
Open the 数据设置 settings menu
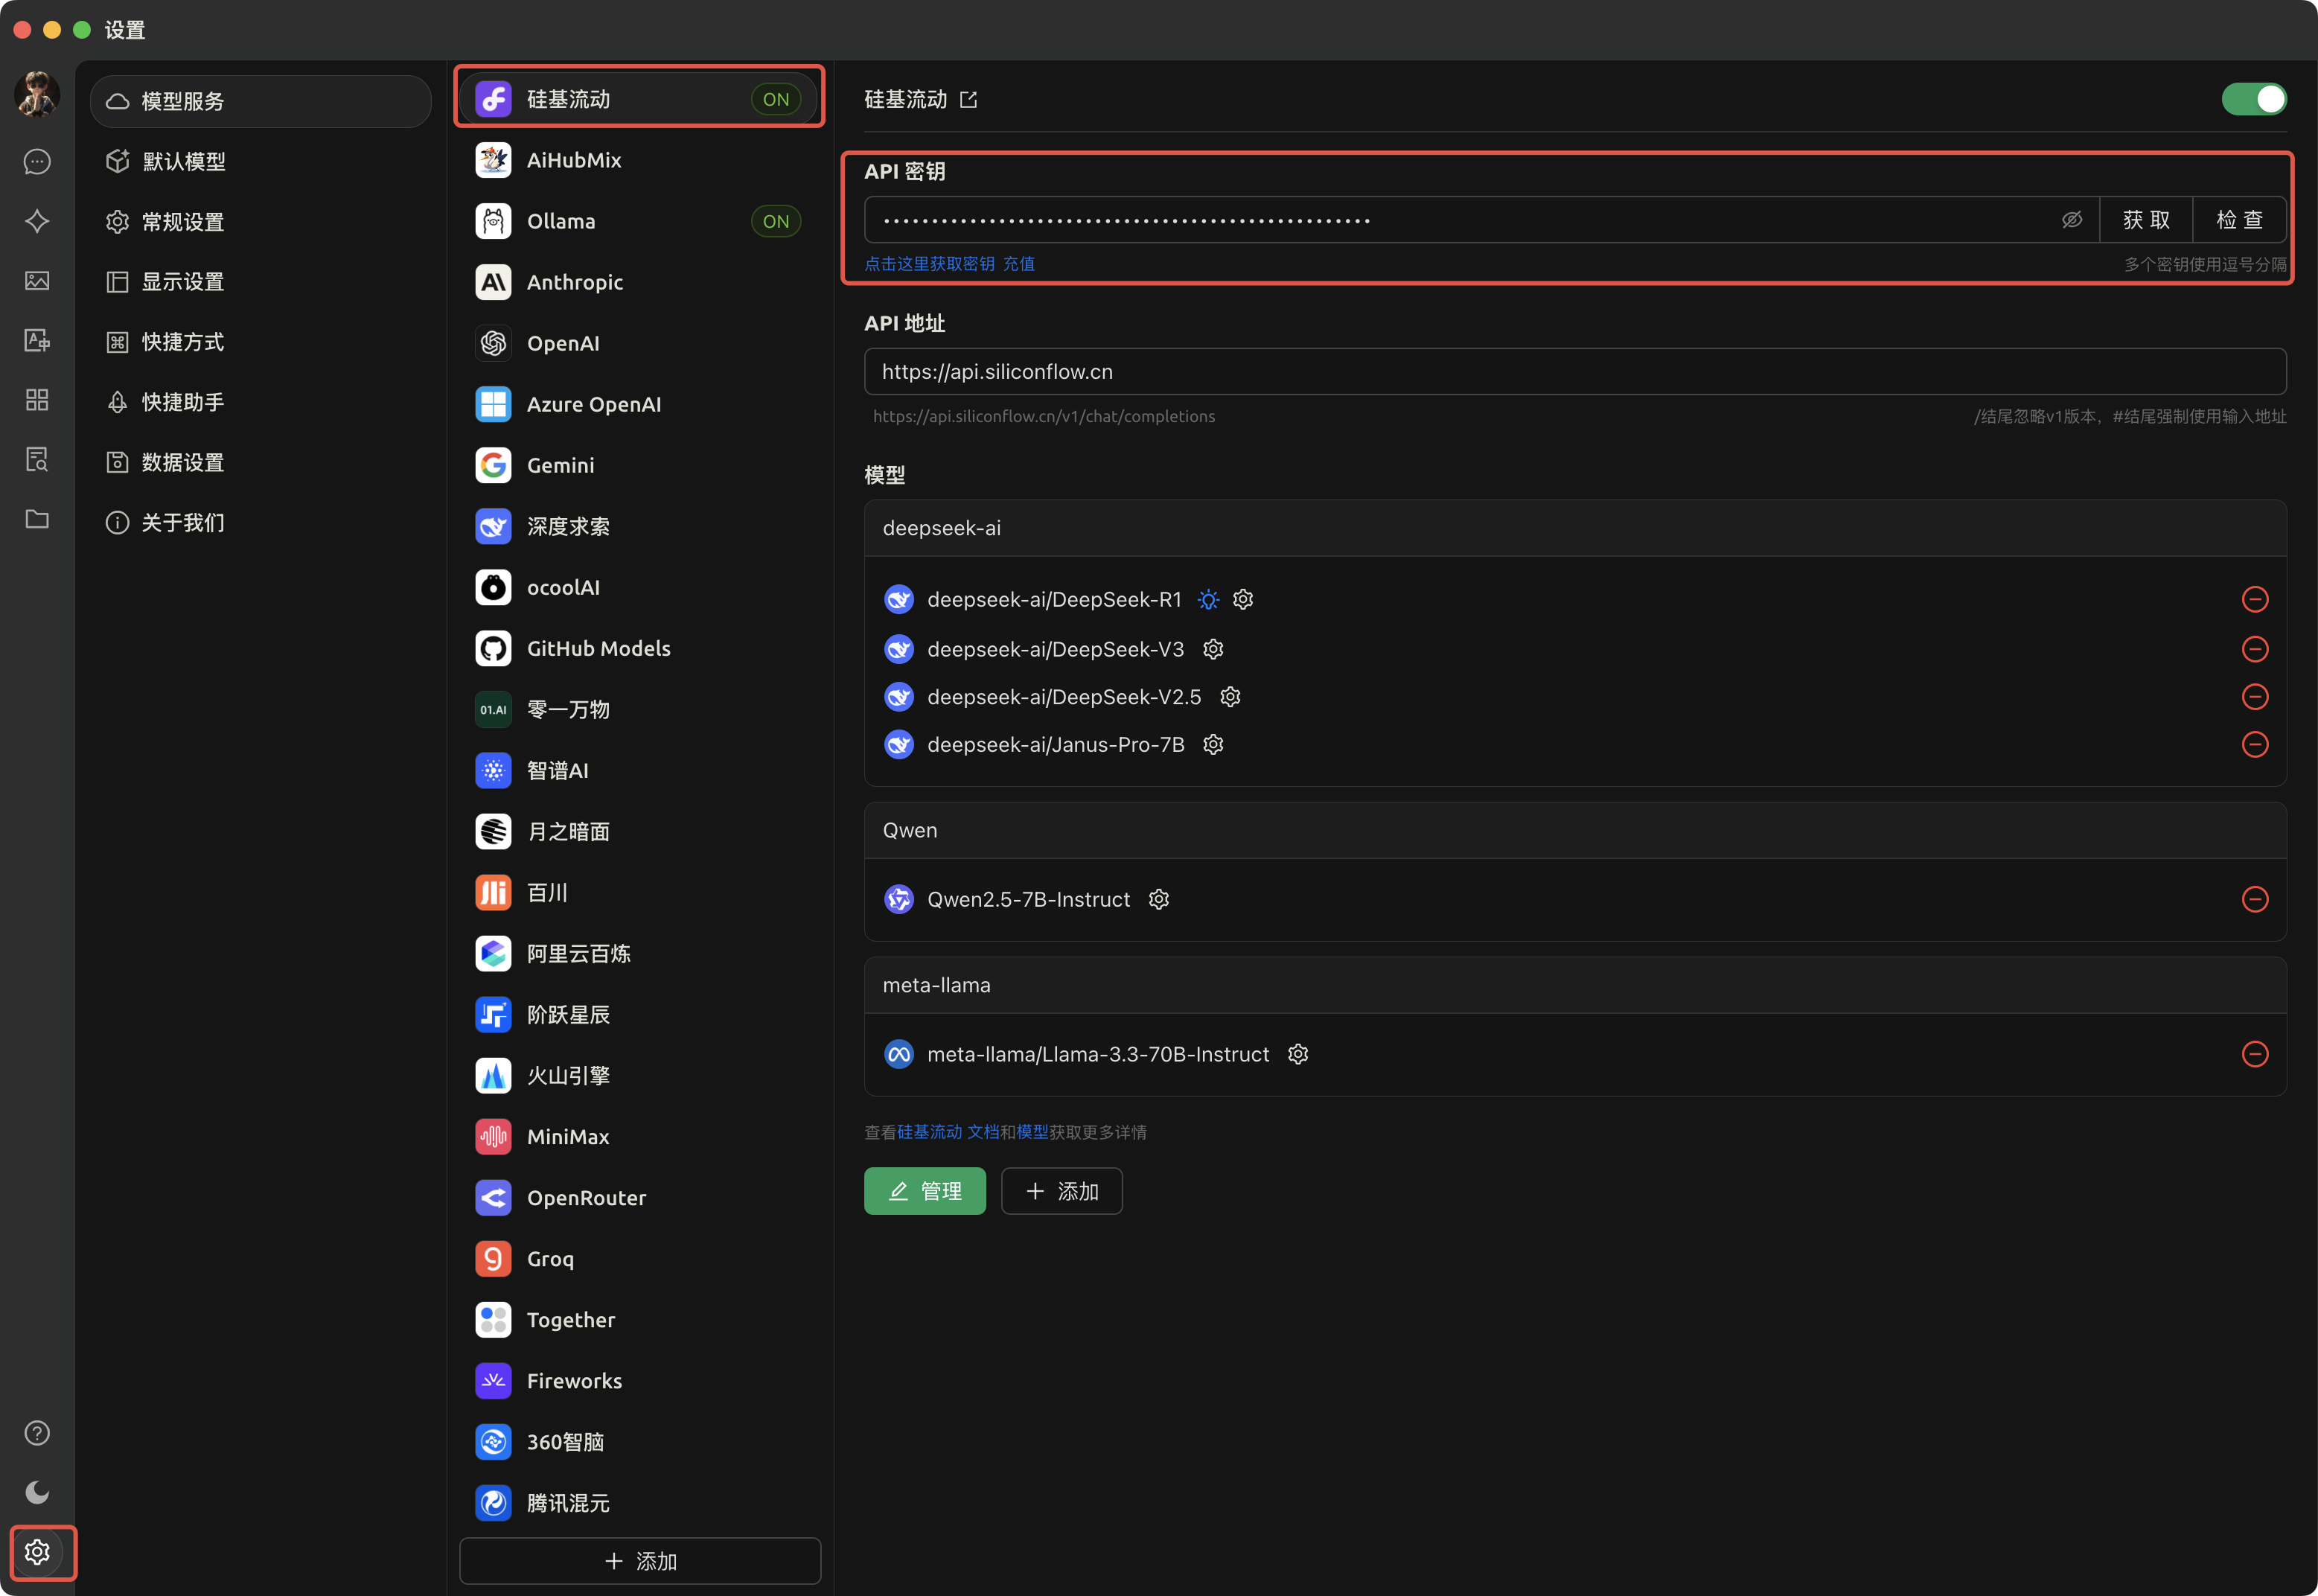pyautogui.click(x=182, y=462)
